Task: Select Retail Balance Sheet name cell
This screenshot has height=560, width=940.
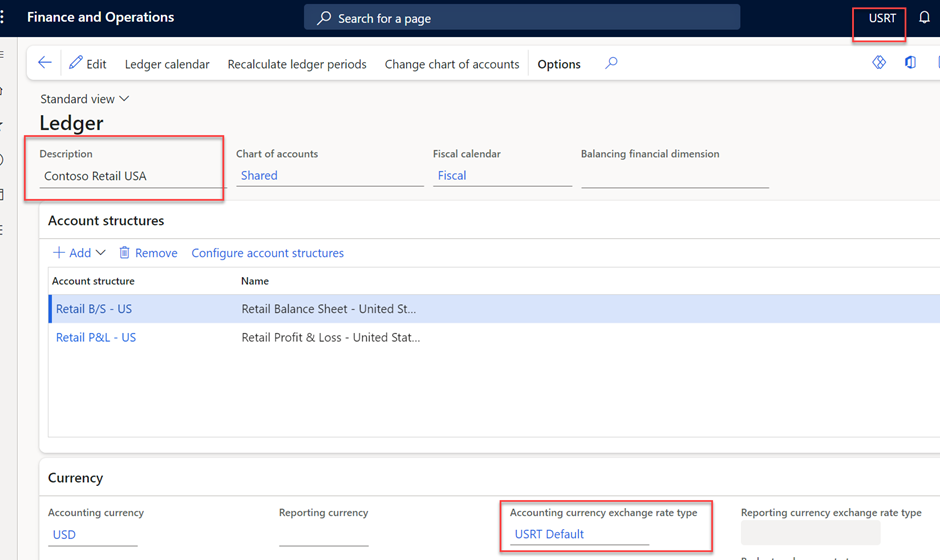Action: coord(329,309)
